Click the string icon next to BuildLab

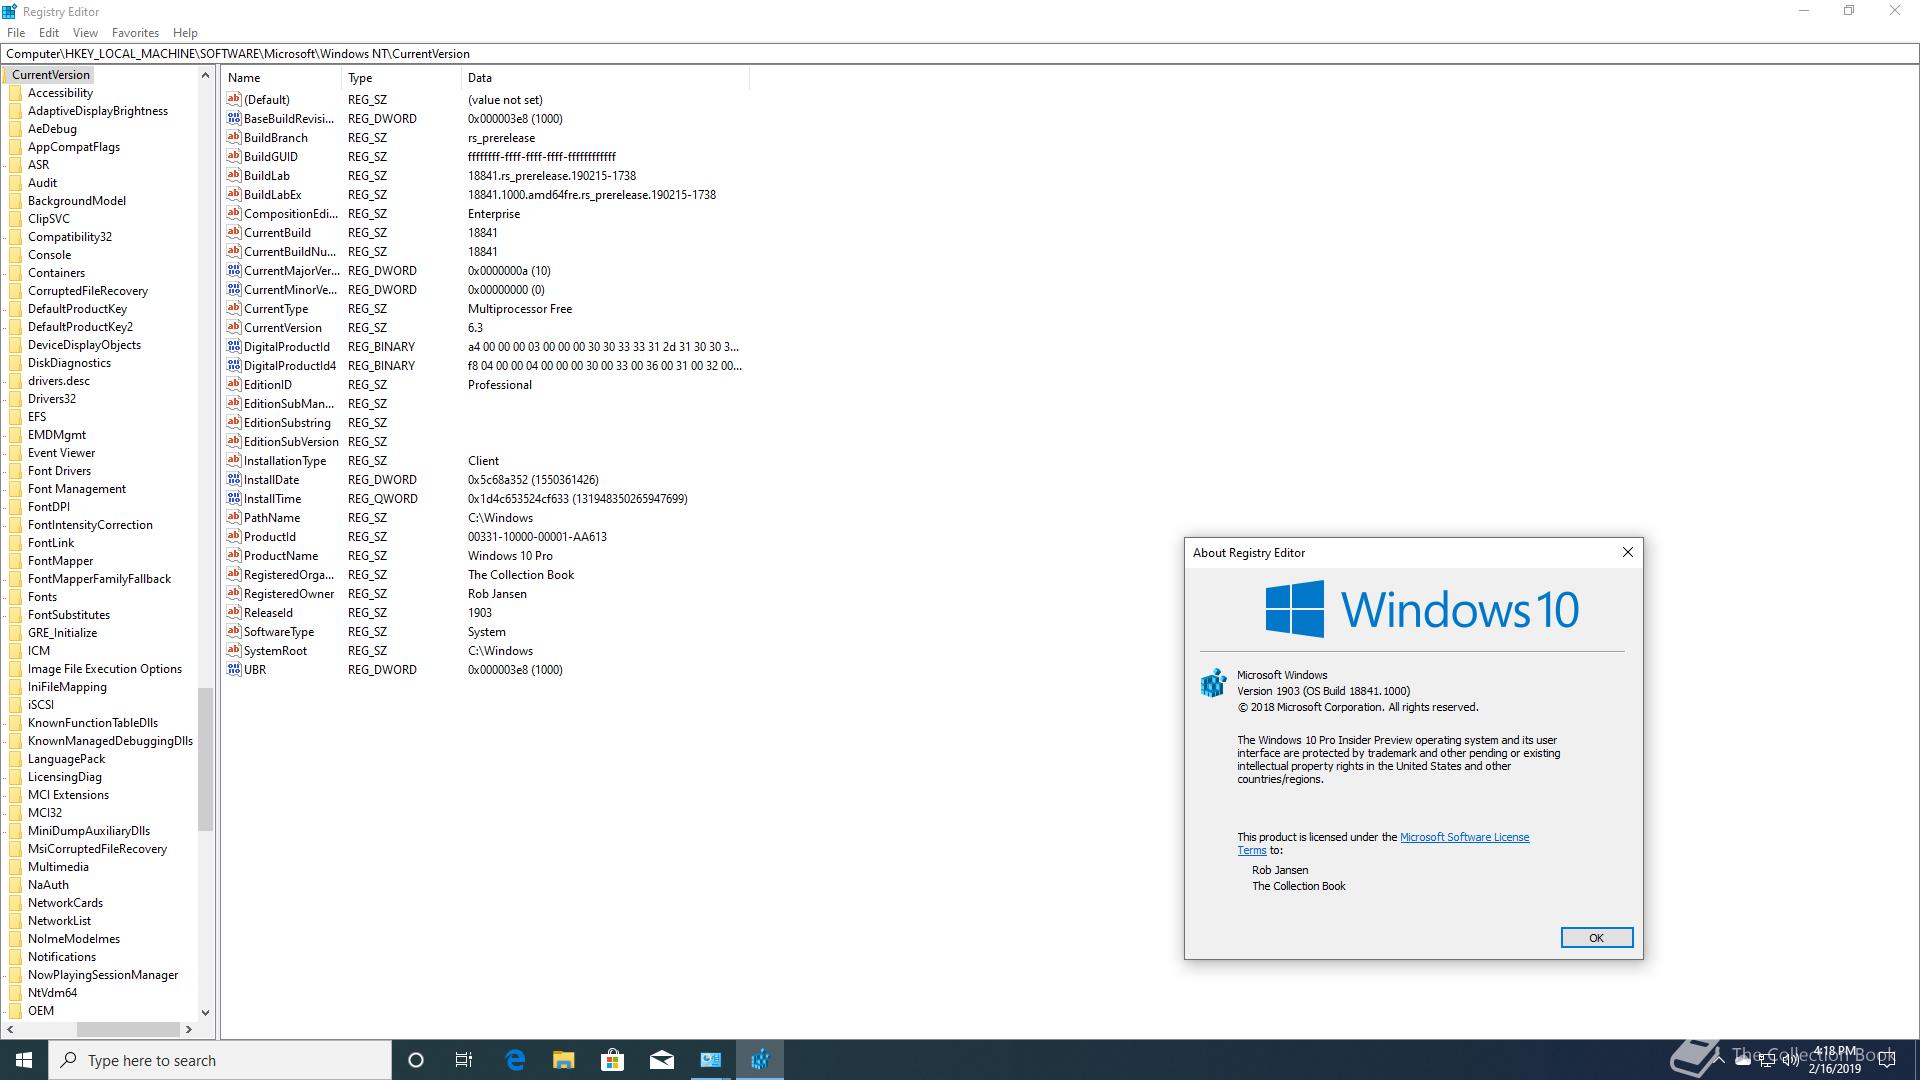pos(234,176)
